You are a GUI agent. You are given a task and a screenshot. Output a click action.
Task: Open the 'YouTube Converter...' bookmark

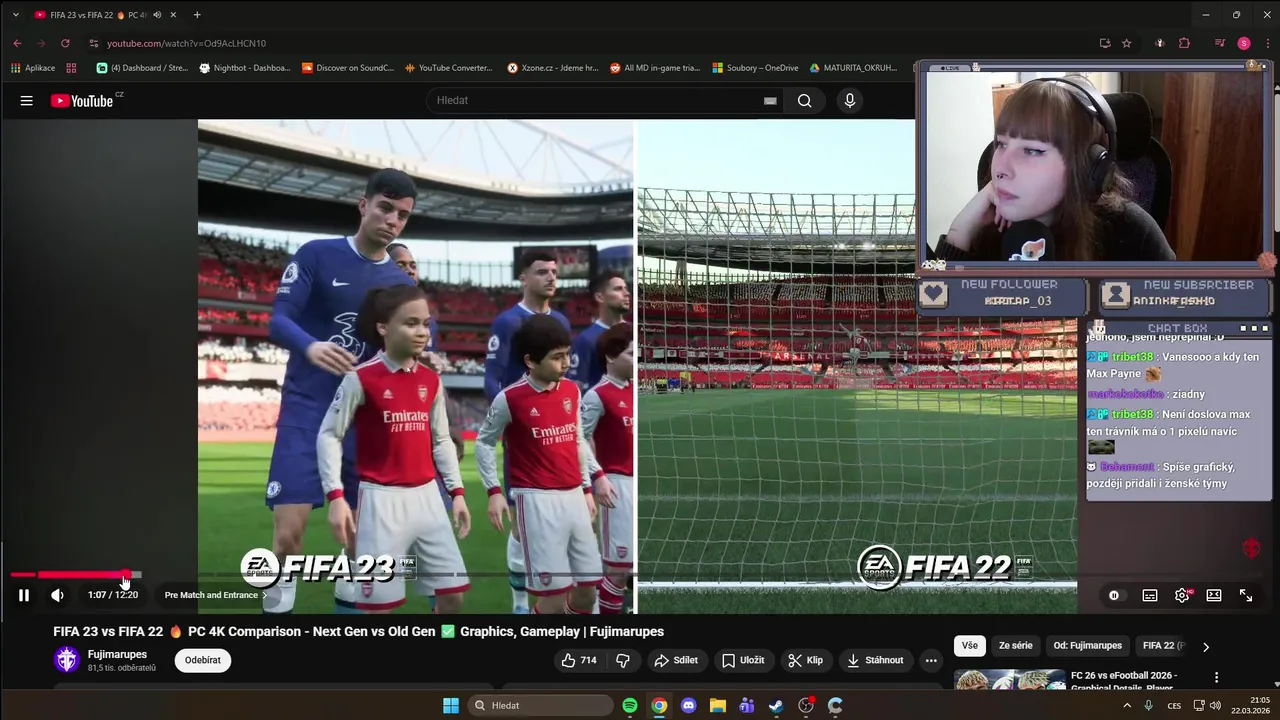pos(448,68)
